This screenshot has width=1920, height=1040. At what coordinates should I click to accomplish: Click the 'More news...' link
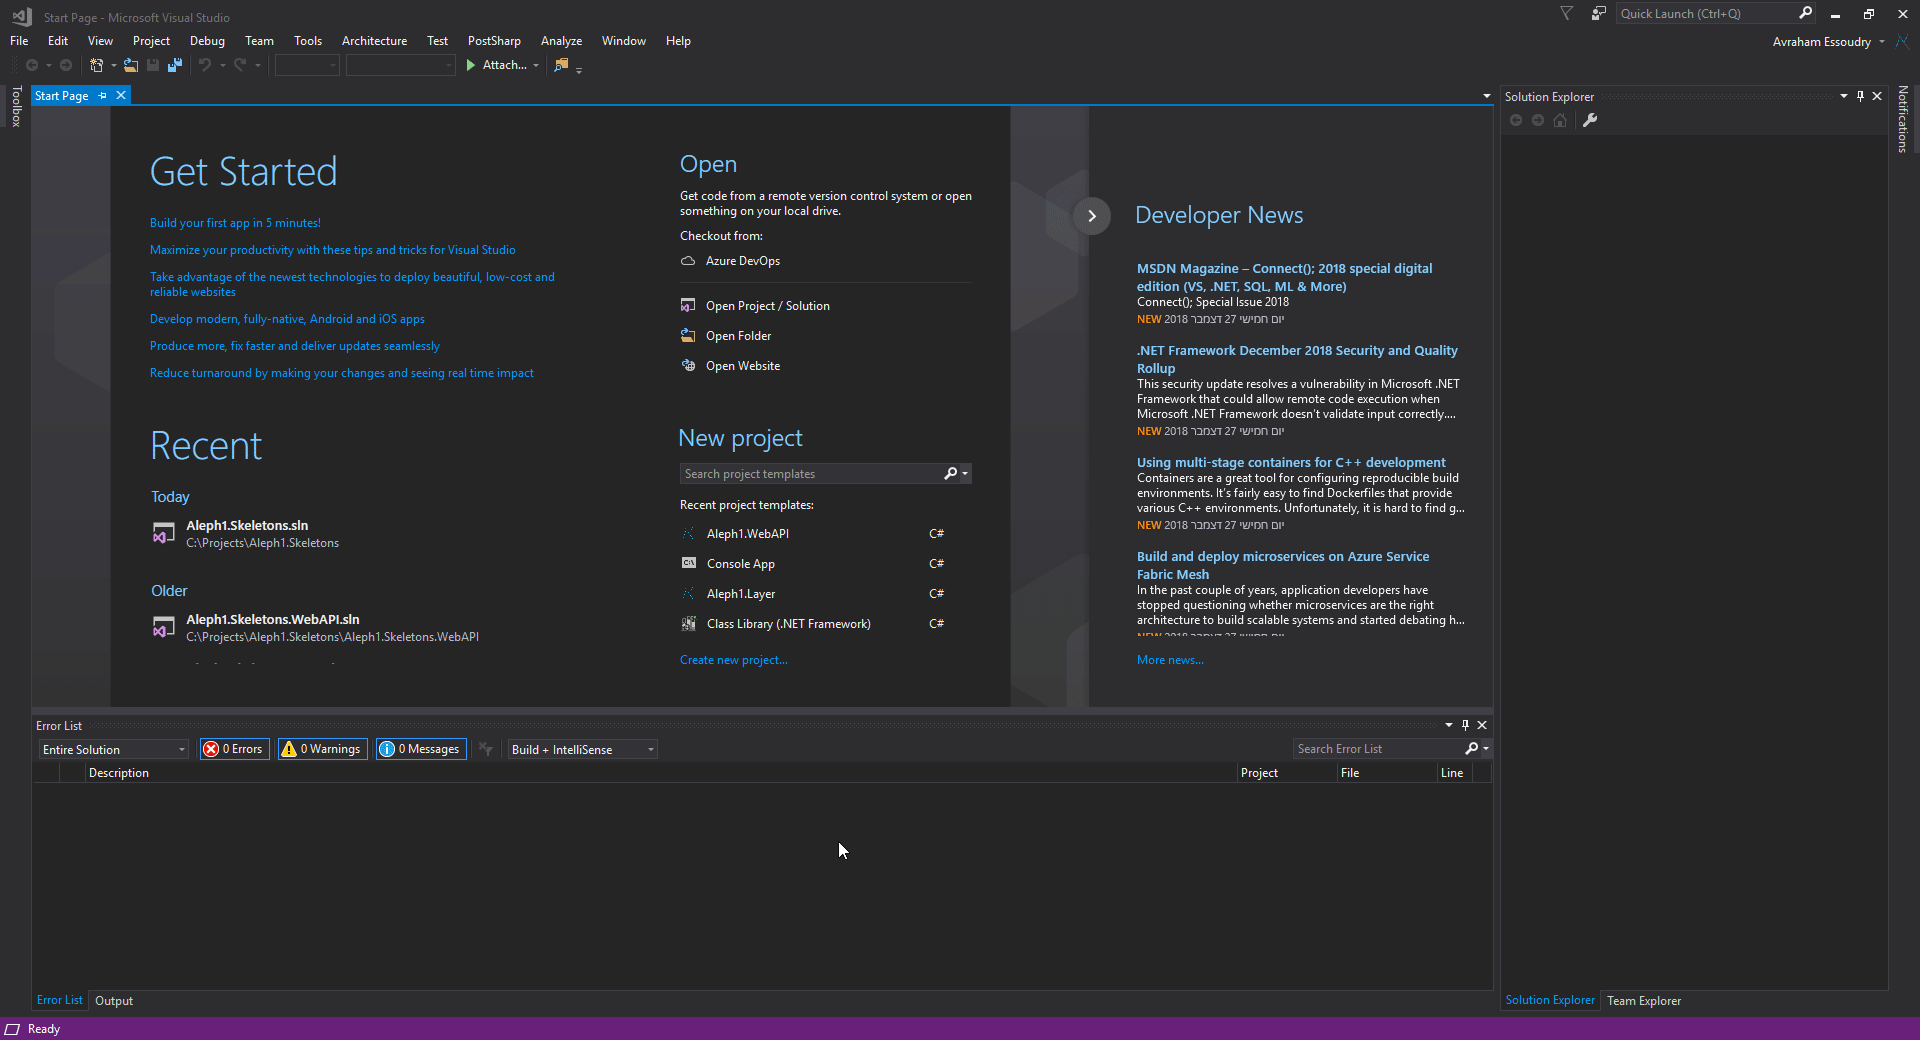tap(1170, 660)
